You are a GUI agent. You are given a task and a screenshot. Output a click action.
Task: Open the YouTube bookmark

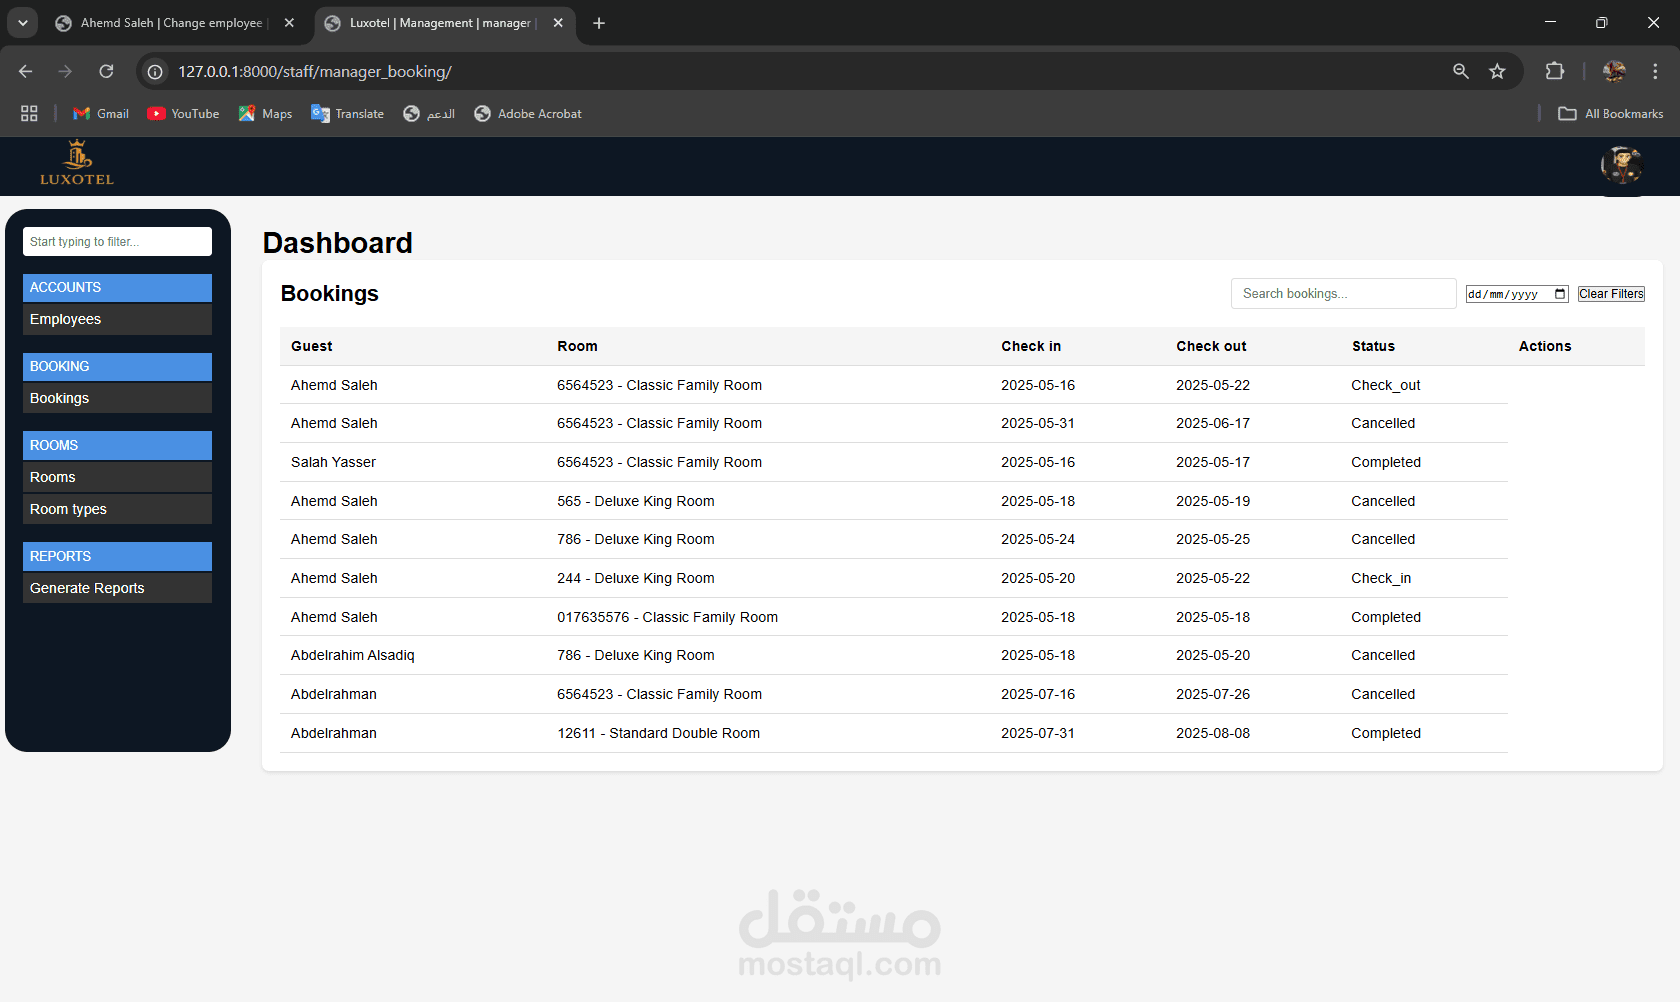click(183, 114)
